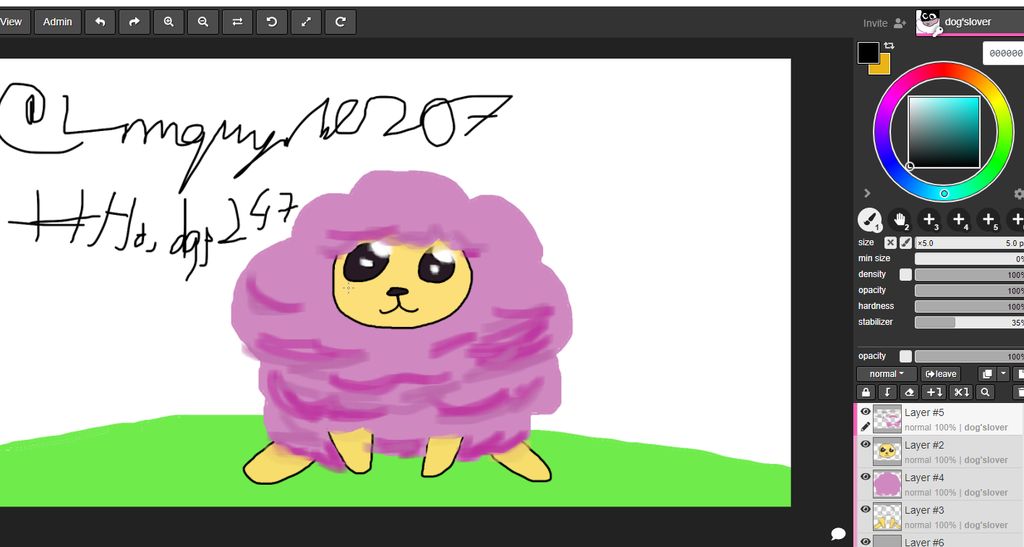This screenshot has height=547, width=1024.
Task: Rotate view counter-clockwise in toolbar
Action: point(272,22)
